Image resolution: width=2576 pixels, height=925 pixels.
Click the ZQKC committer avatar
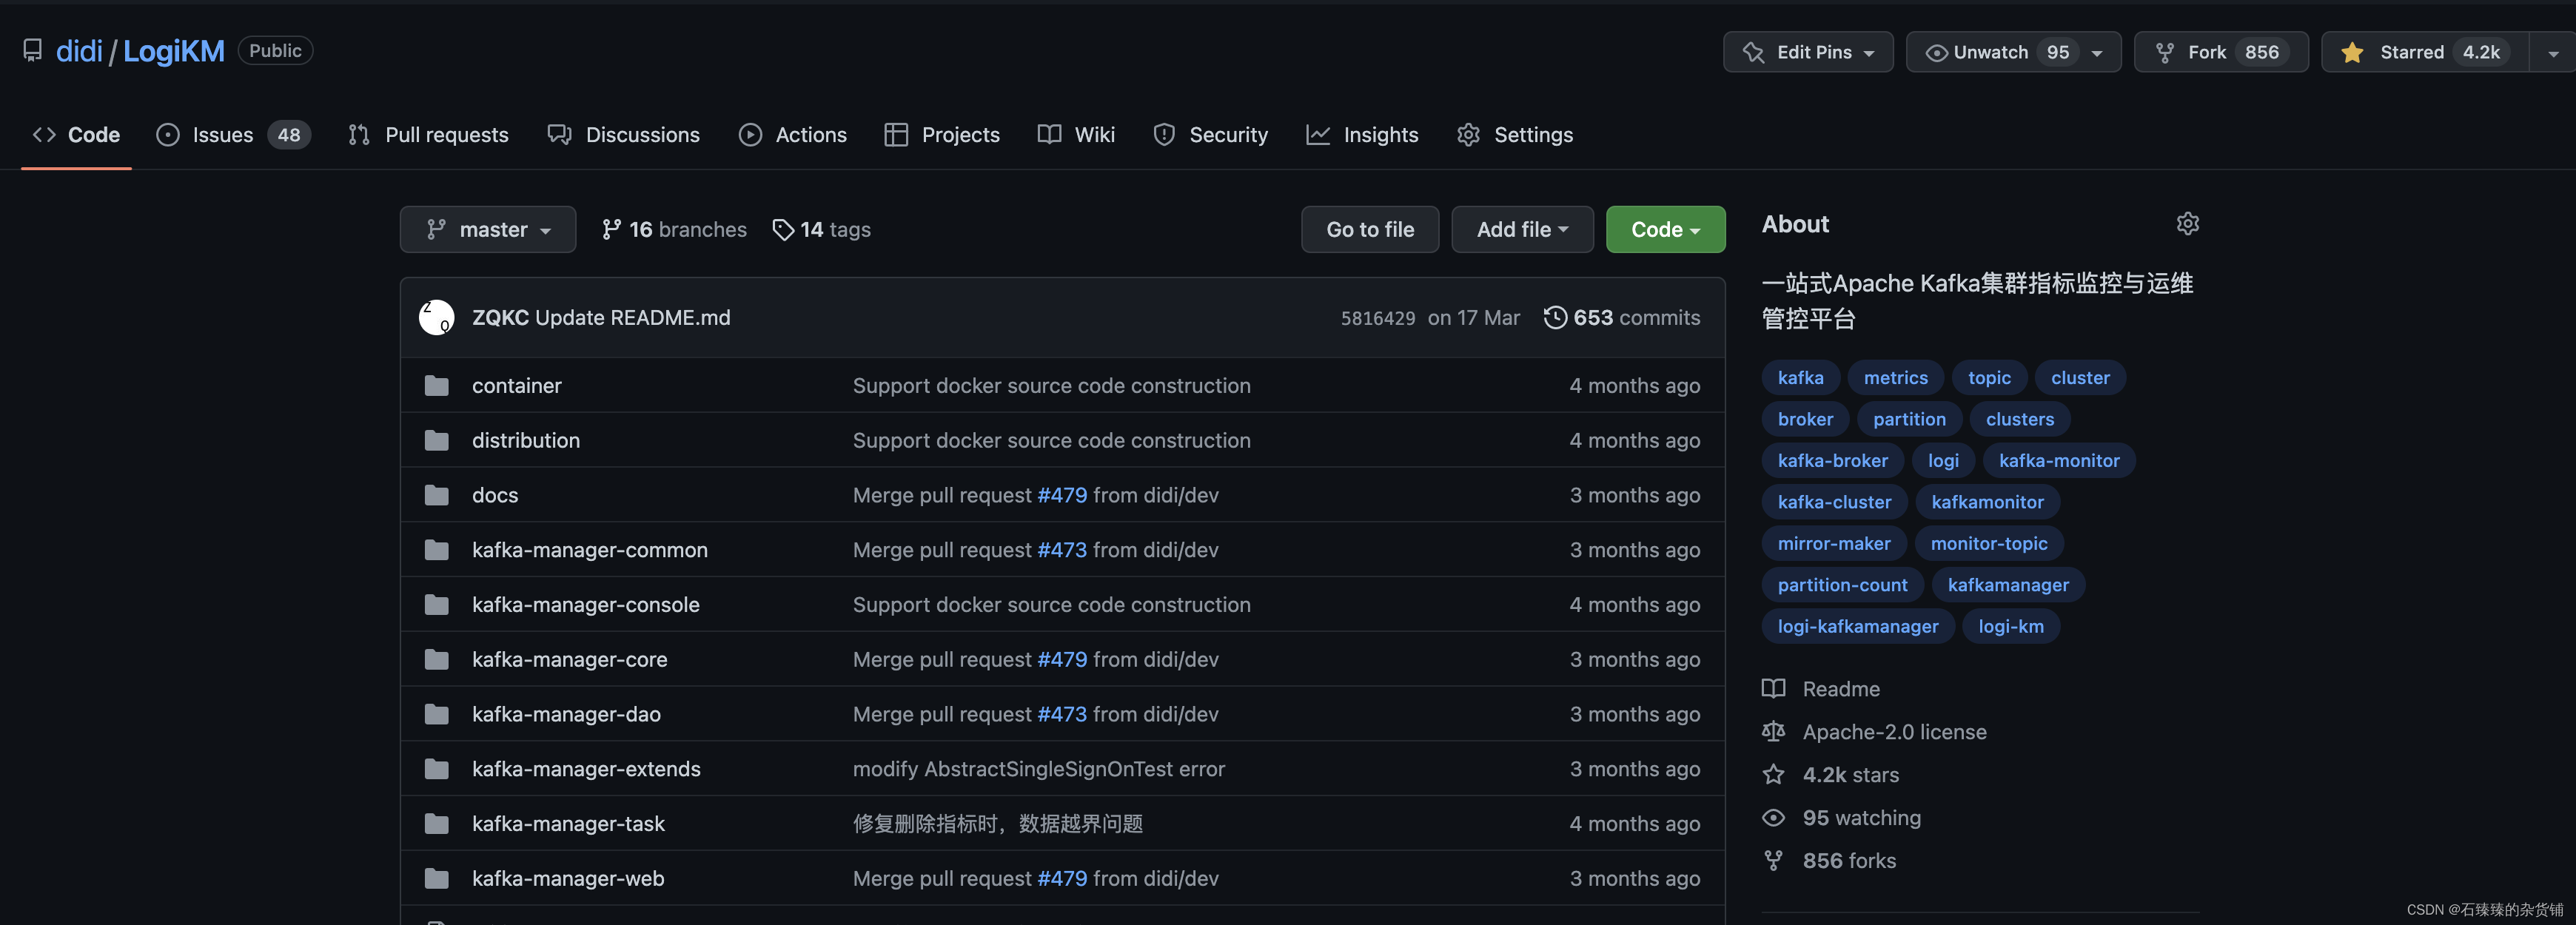coord(436,317)
